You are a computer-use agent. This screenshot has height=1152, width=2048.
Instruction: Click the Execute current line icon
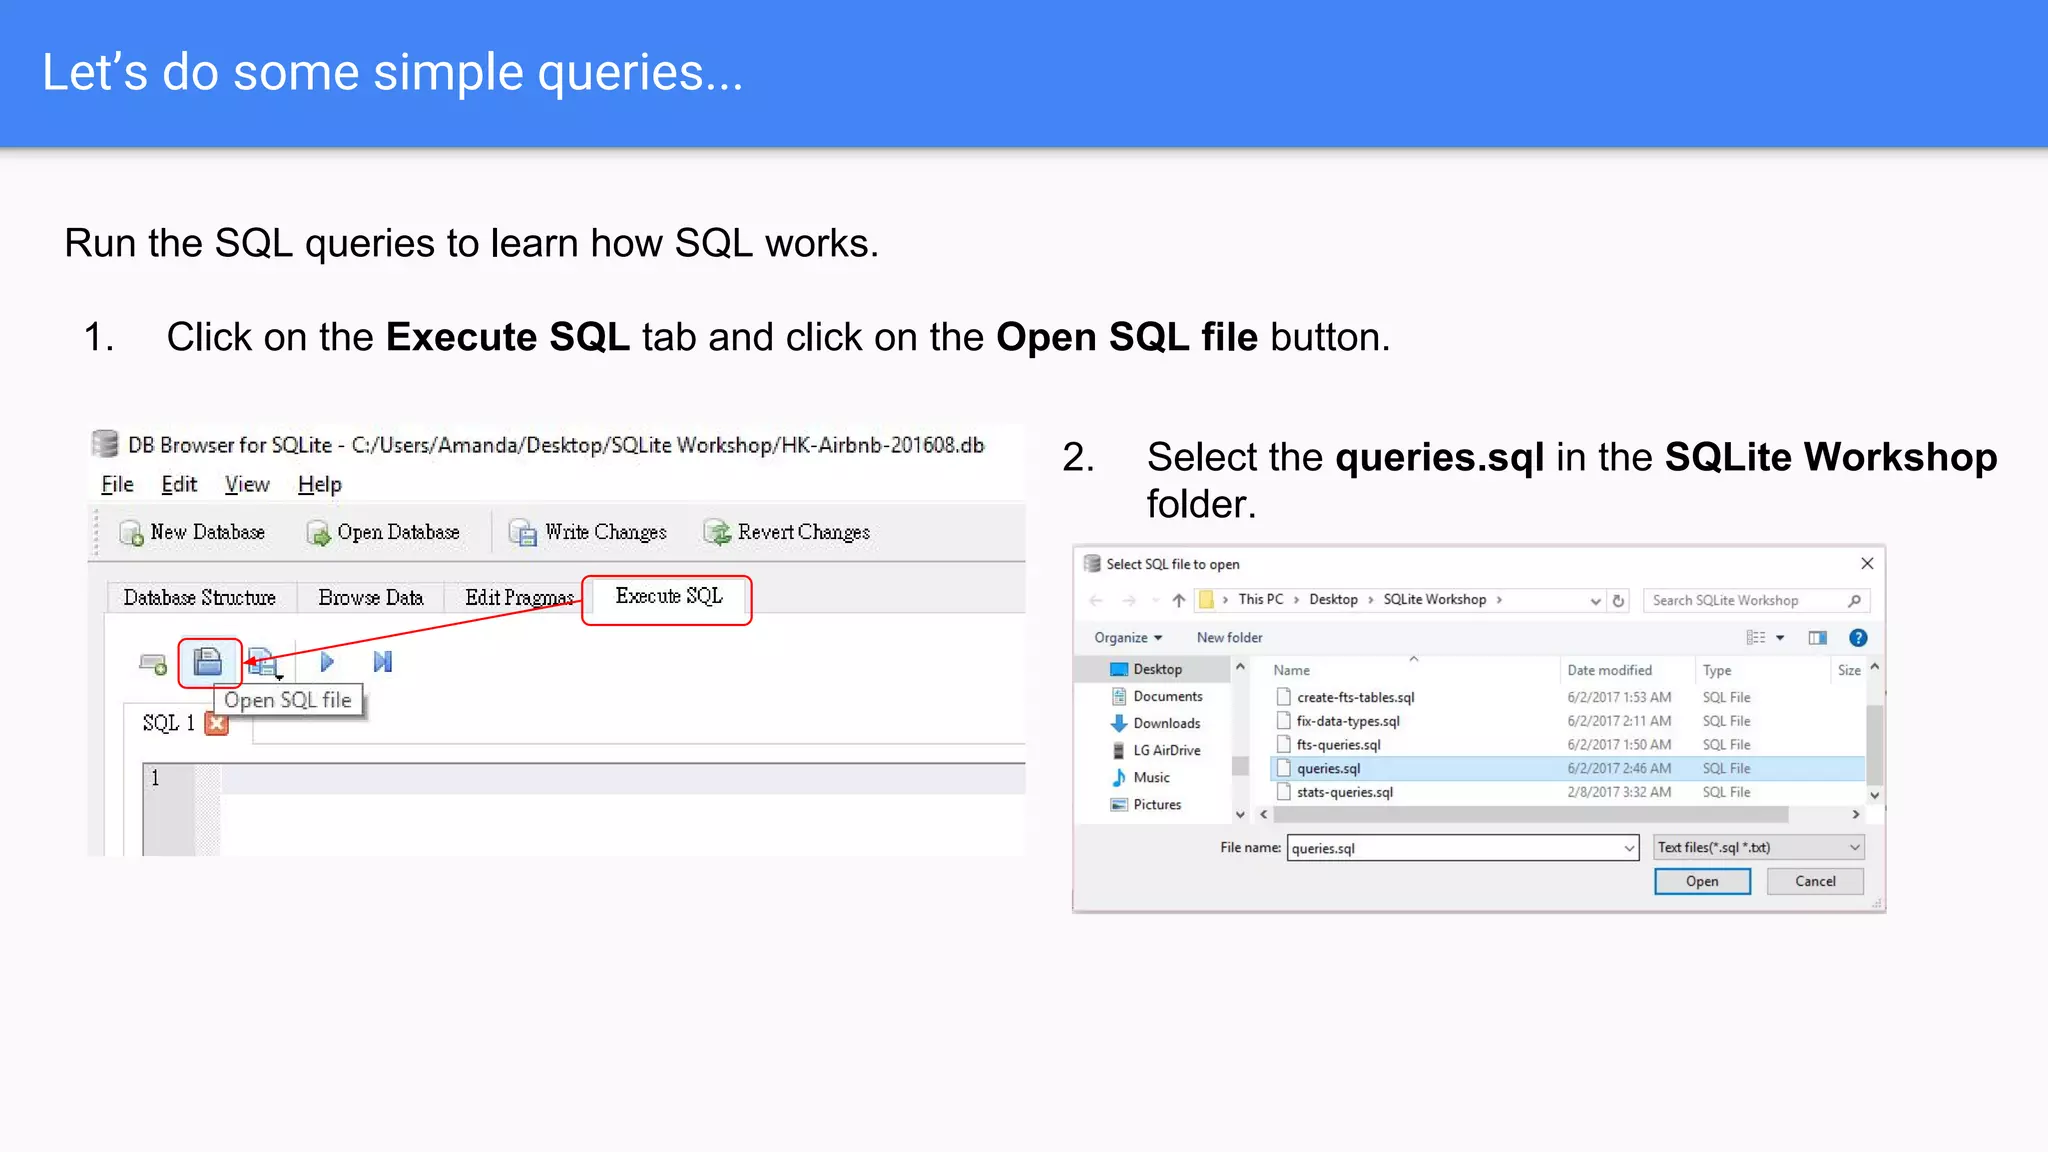(383, 661)
